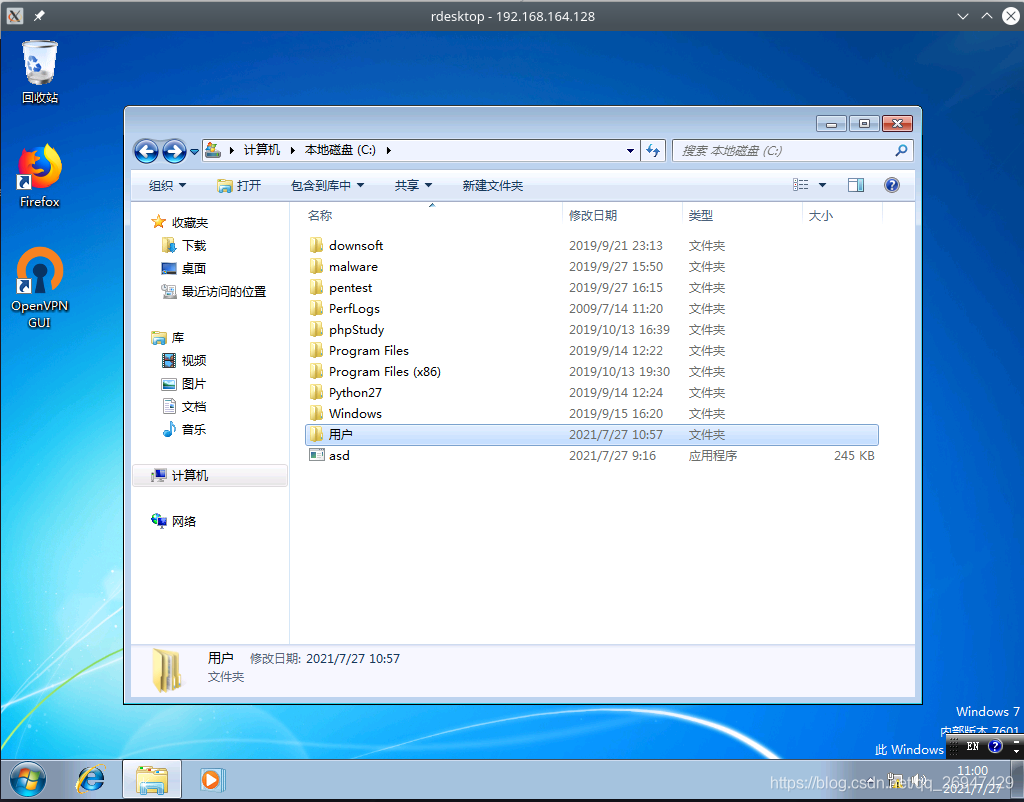This screenshot has height=802, width=1024.
Task: Click the EN language indicator
Action: click(972, 746)
